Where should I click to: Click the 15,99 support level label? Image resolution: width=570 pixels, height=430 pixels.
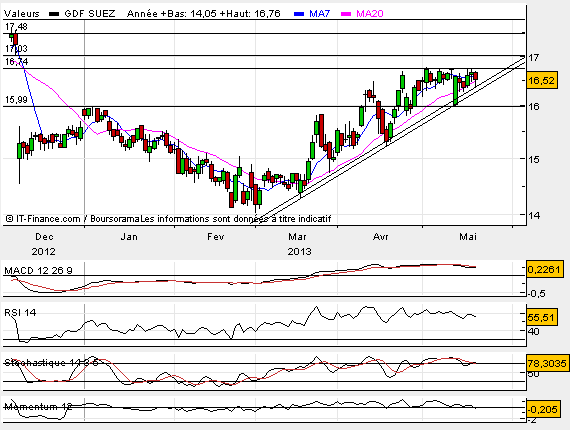16,100
